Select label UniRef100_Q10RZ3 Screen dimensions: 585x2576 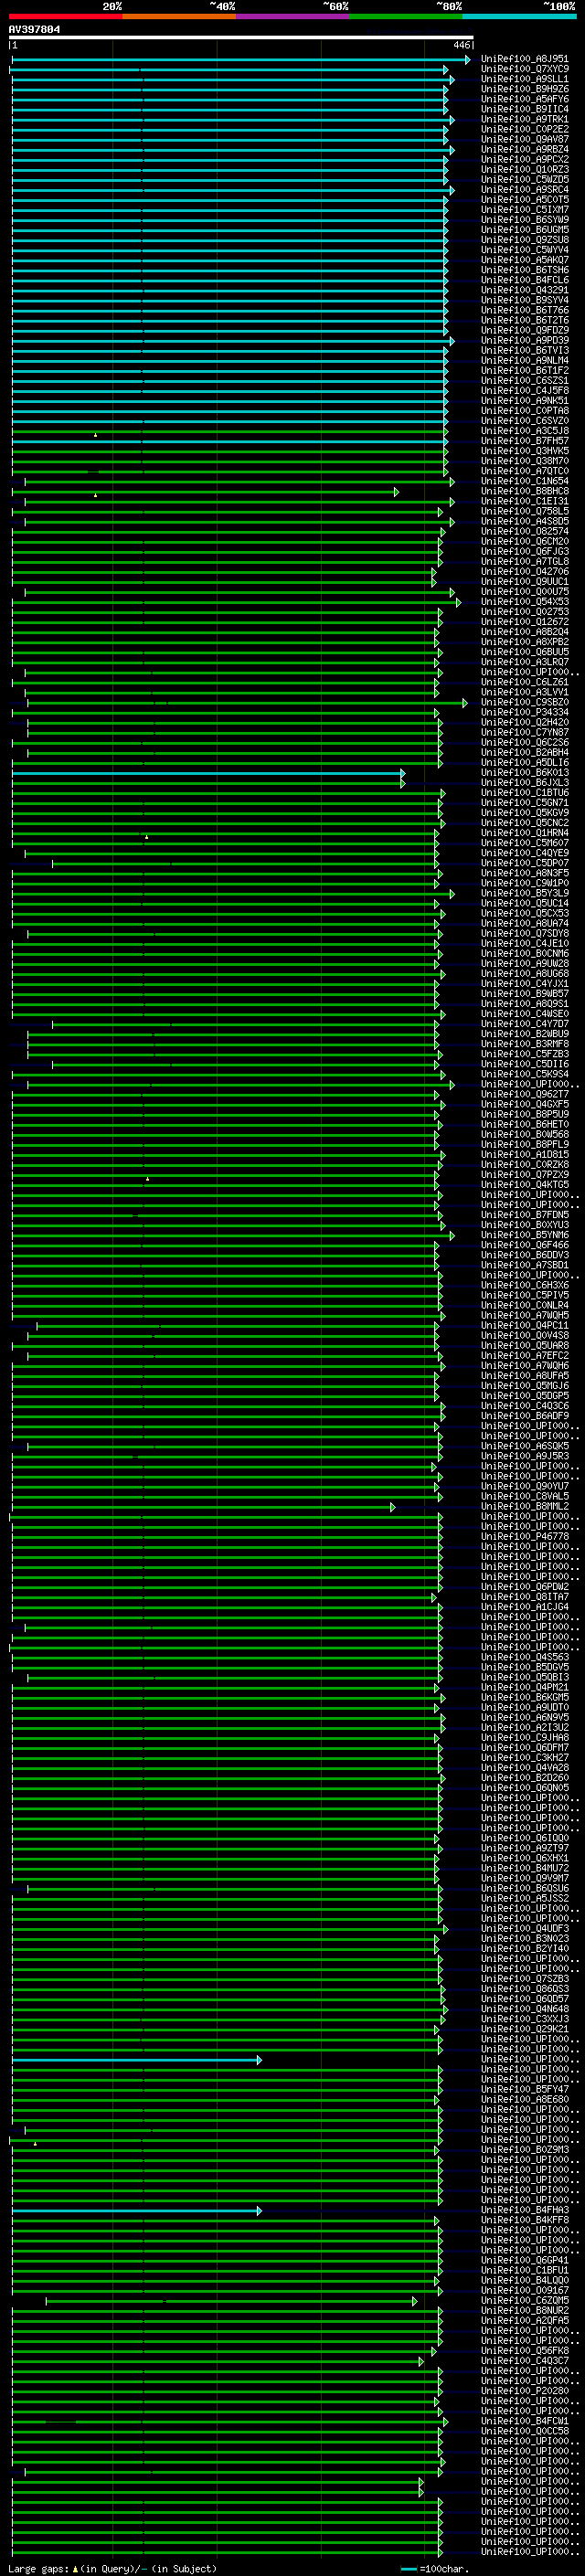pos(524,169)
